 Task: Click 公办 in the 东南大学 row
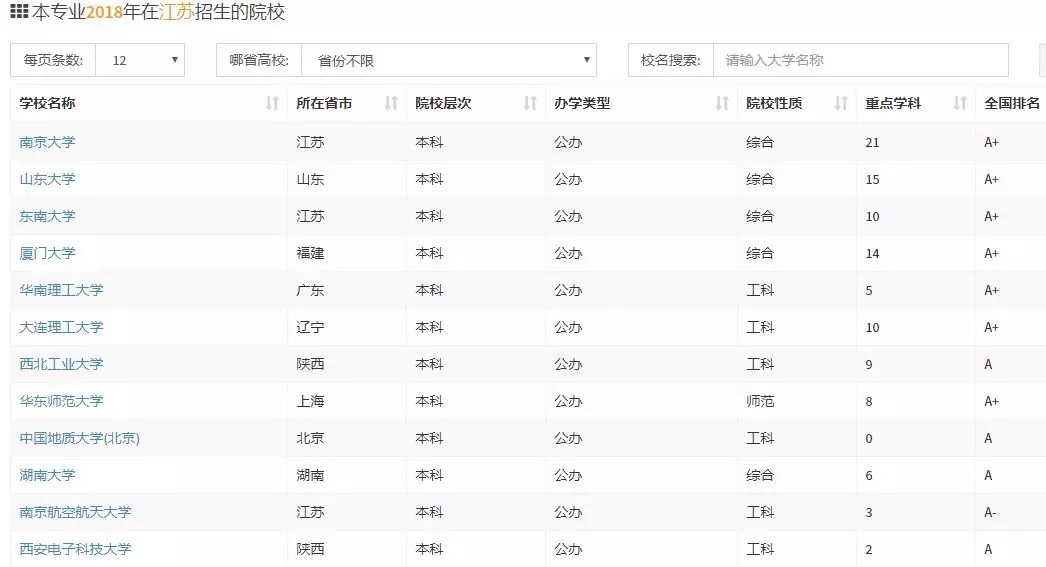pyautogui.click(x=568, y=216)
